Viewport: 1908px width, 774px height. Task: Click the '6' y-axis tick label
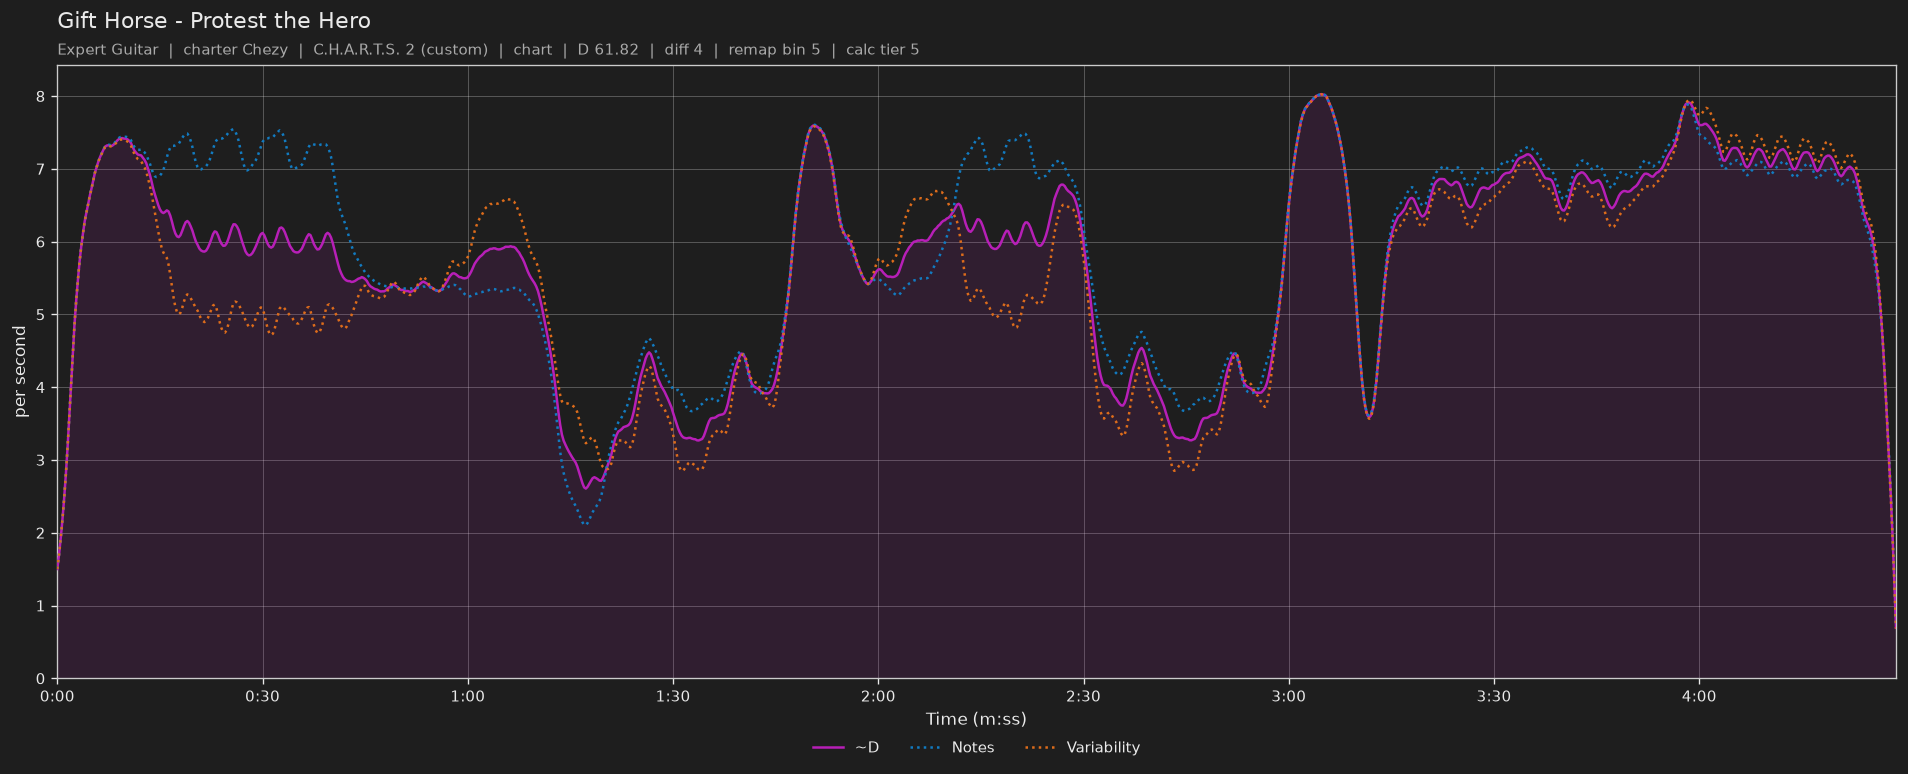tap(41, 243)
